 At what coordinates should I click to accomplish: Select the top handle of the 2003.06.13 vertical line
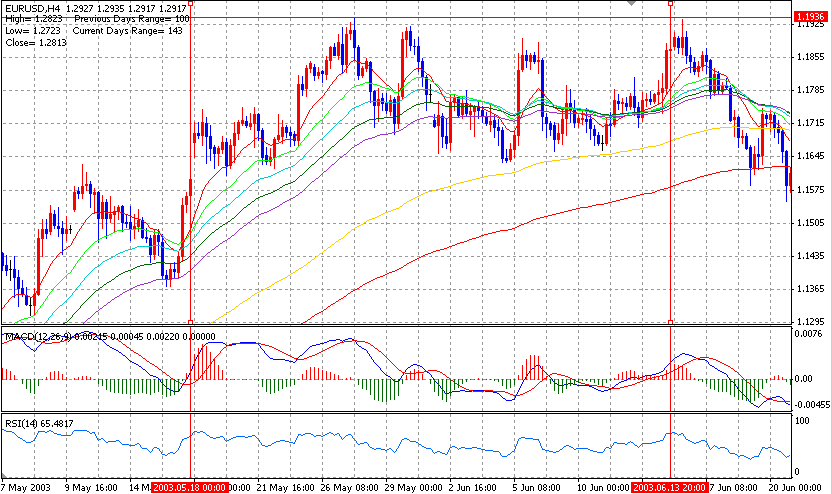(x=671, y=3)
